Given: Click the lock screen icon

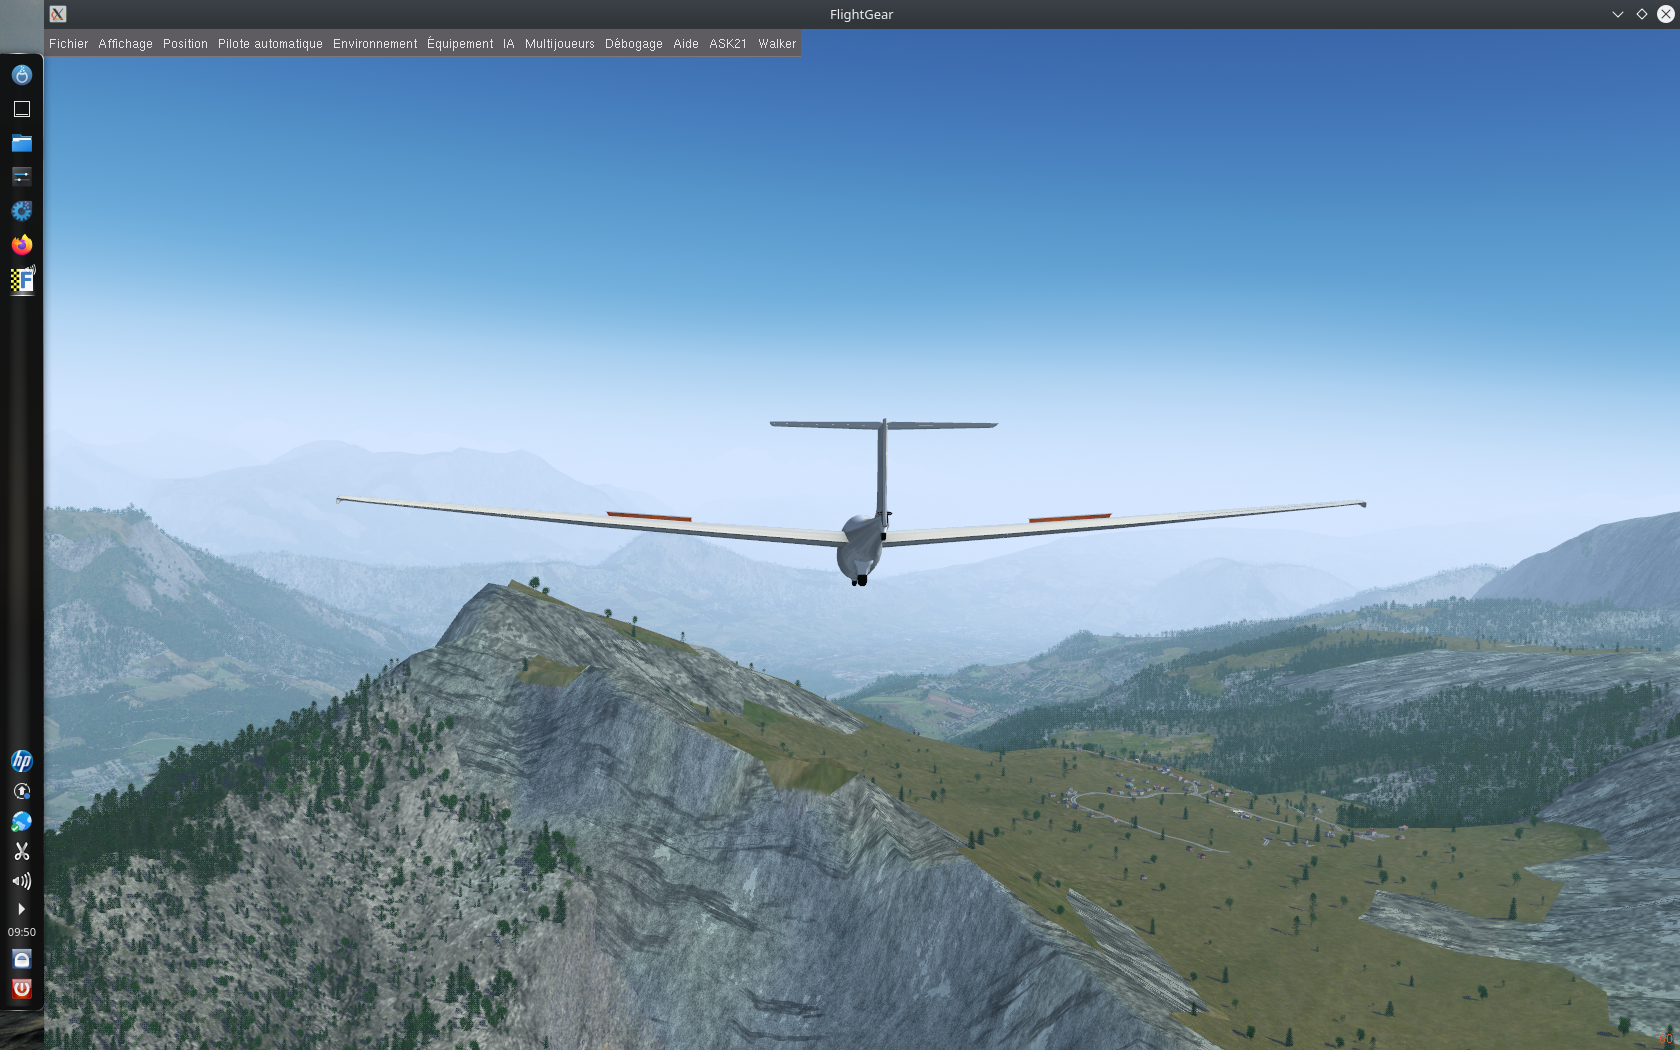Looking at the screenshot, I should (22, 959).
